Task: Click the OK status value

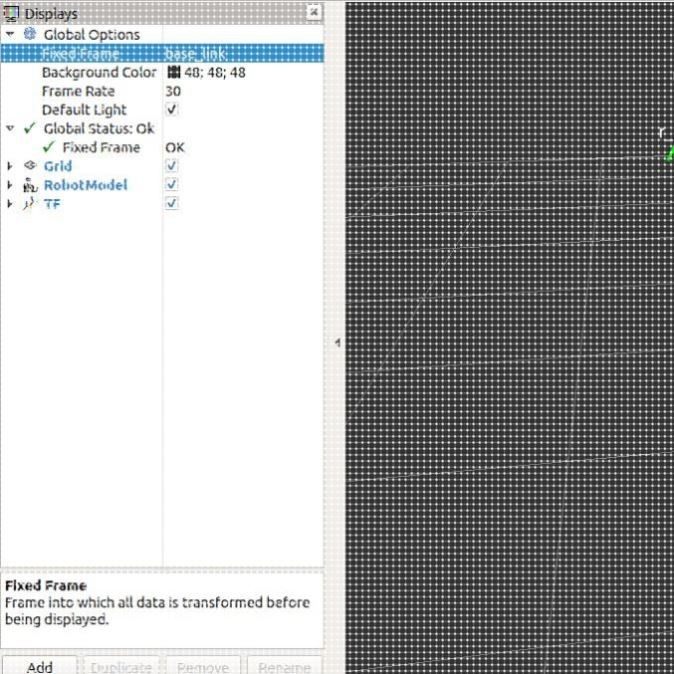Action: [x=175, y=147]
